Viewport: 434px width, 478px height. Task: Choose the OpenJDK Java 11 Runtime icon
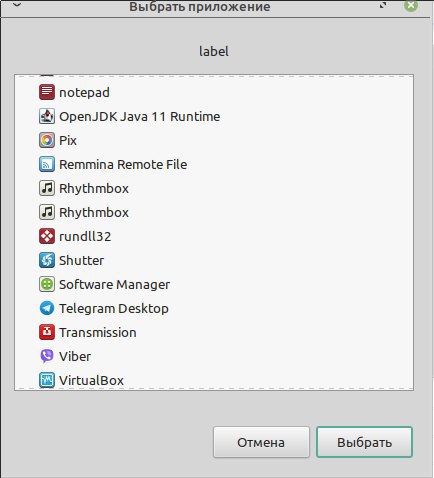[47, 116]
